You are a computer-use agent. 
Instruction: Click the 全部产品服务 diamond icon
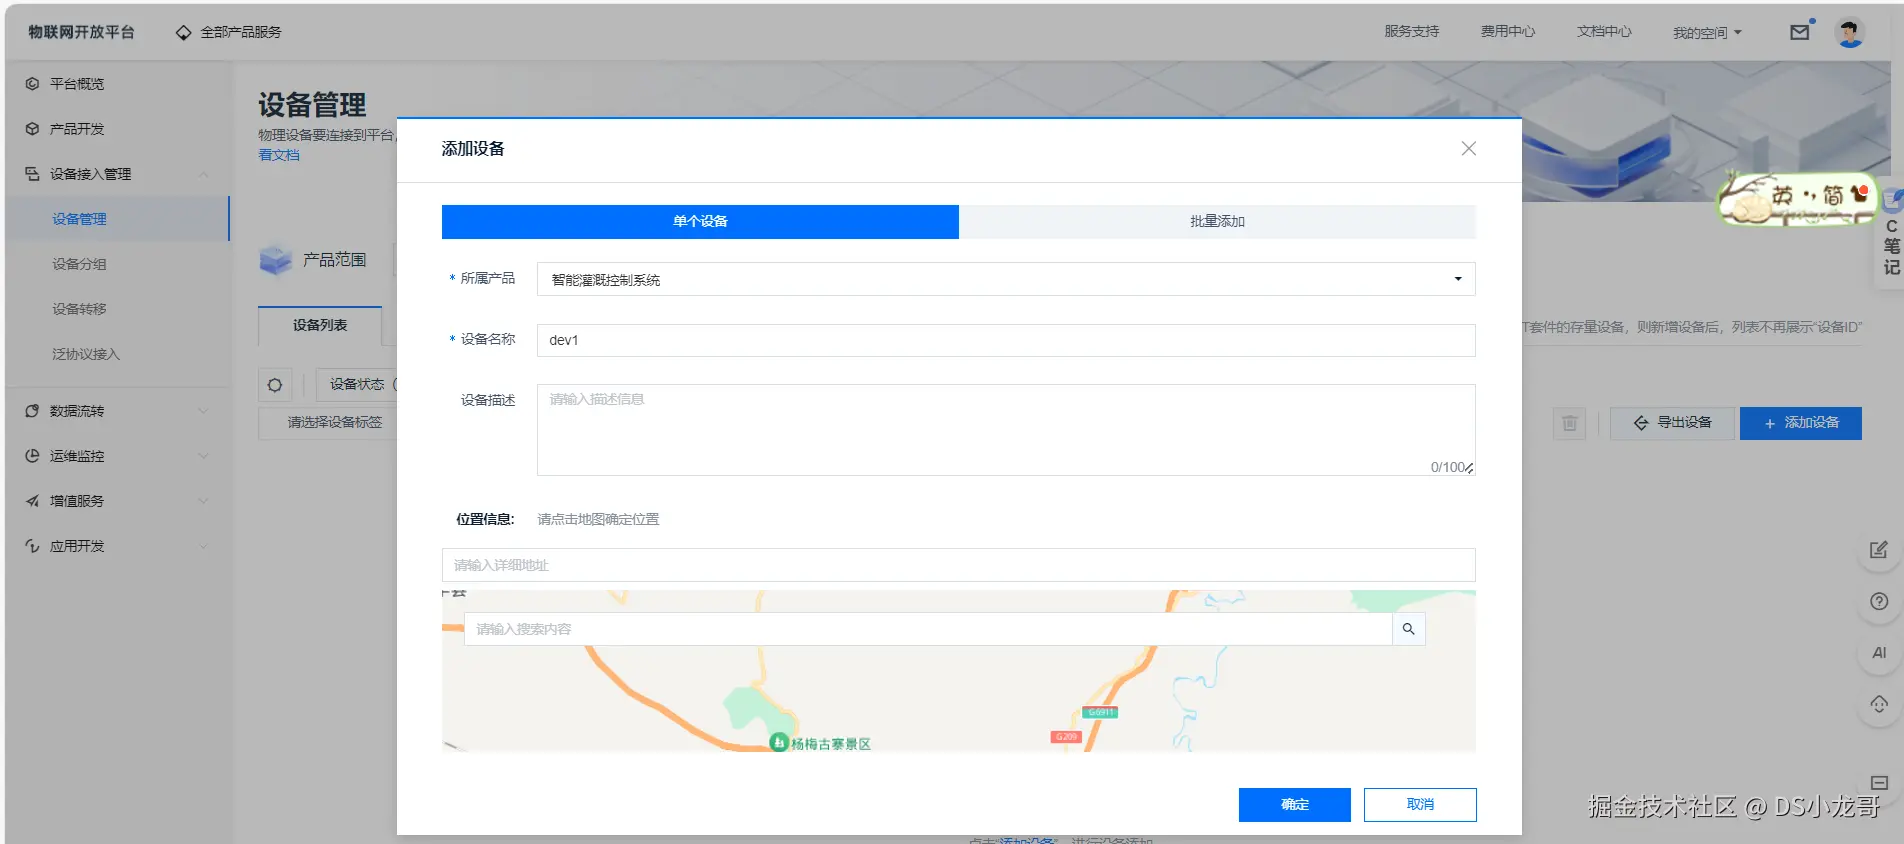point(183,32)
